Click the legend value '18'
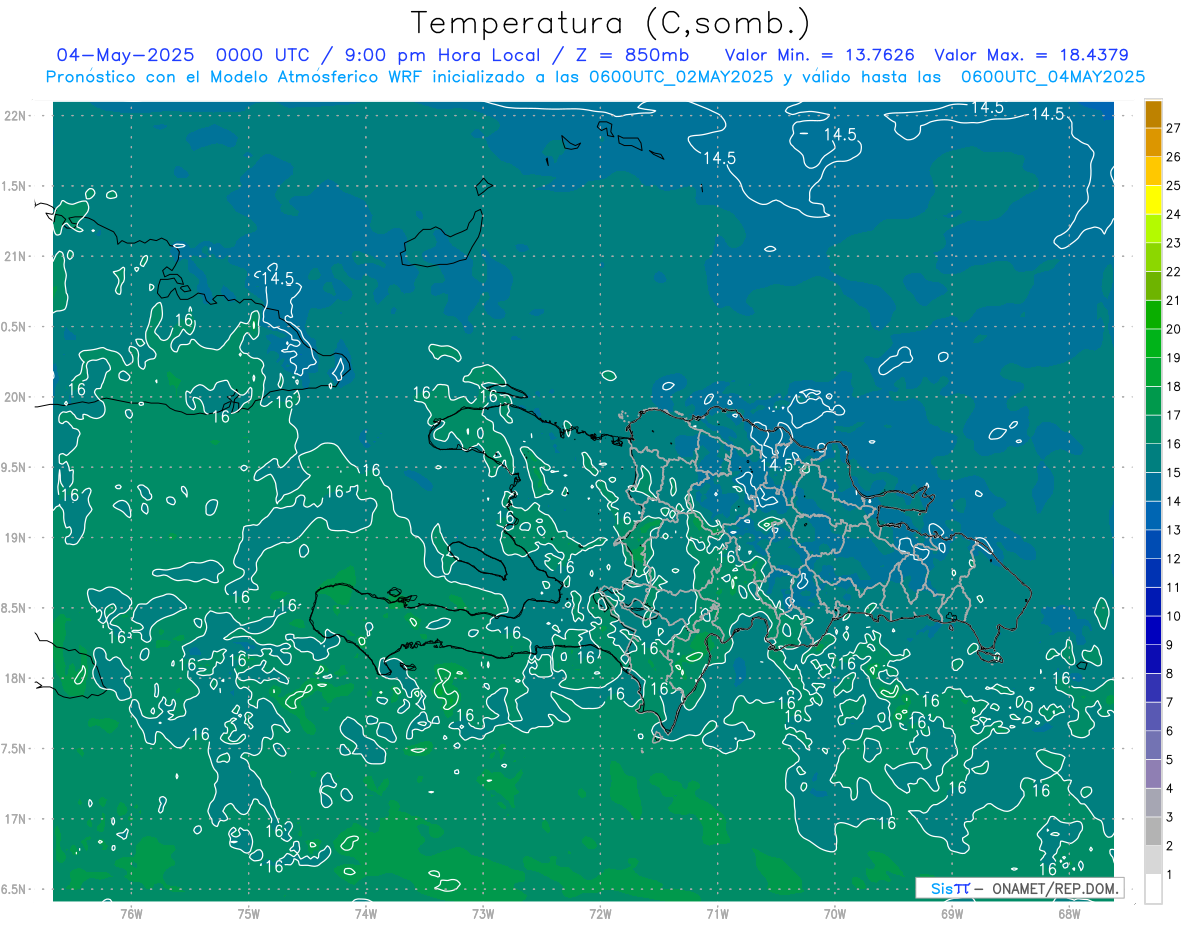This screenshot has width=1200, height=927. [x=1174, y=386]
